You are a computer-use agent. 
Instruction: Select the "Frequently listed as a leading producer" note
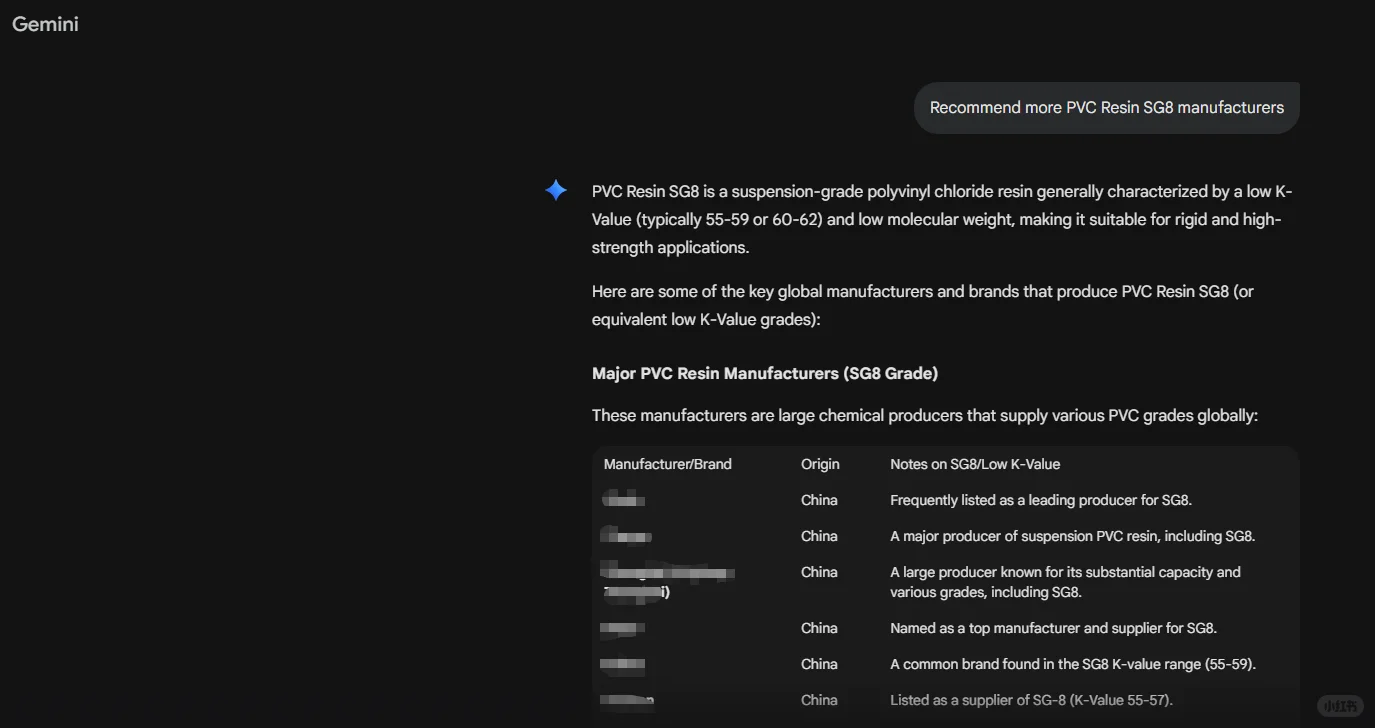[x=1040, y=500]
